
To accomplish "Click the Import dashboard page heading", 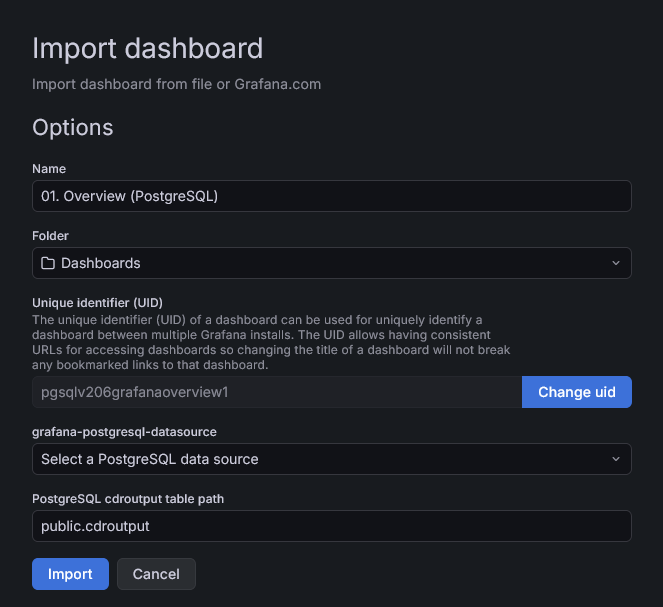I will [147, 48].
